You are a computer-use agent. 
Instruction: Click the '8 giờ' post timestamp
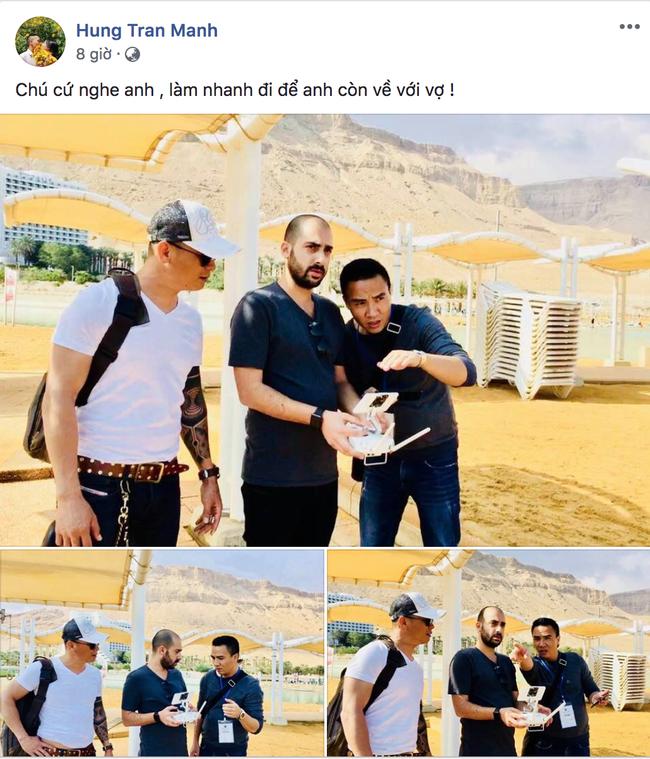coord(93,54)
